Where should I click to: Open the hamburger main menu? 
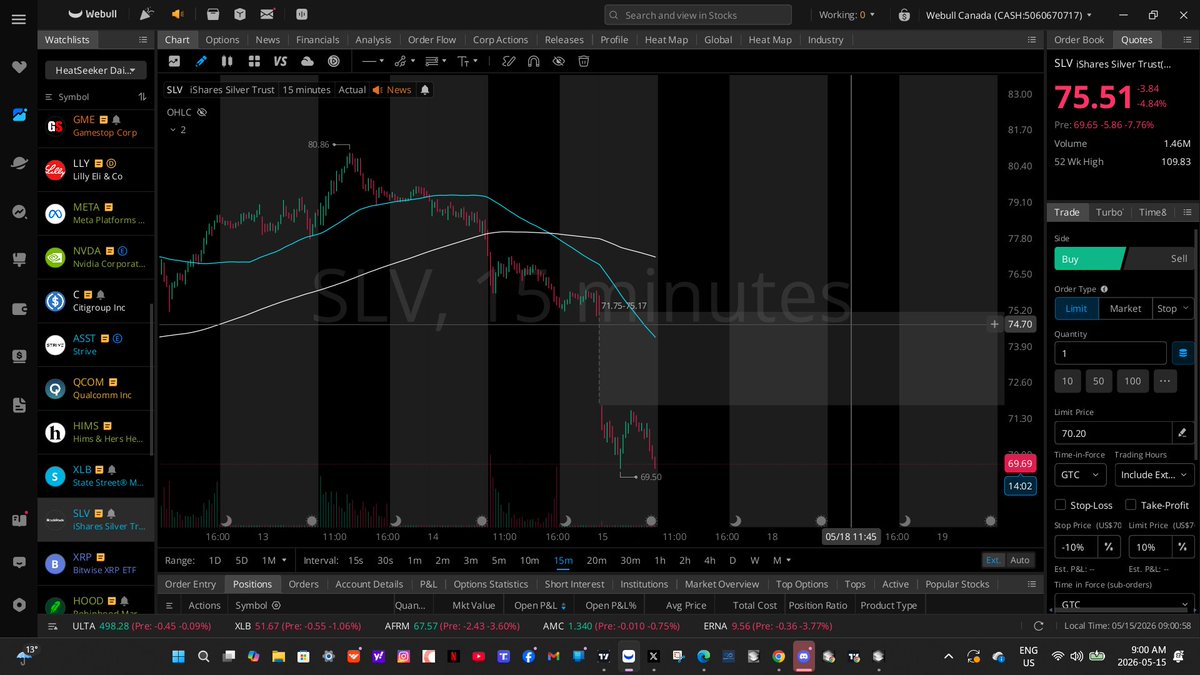(19, 19)
